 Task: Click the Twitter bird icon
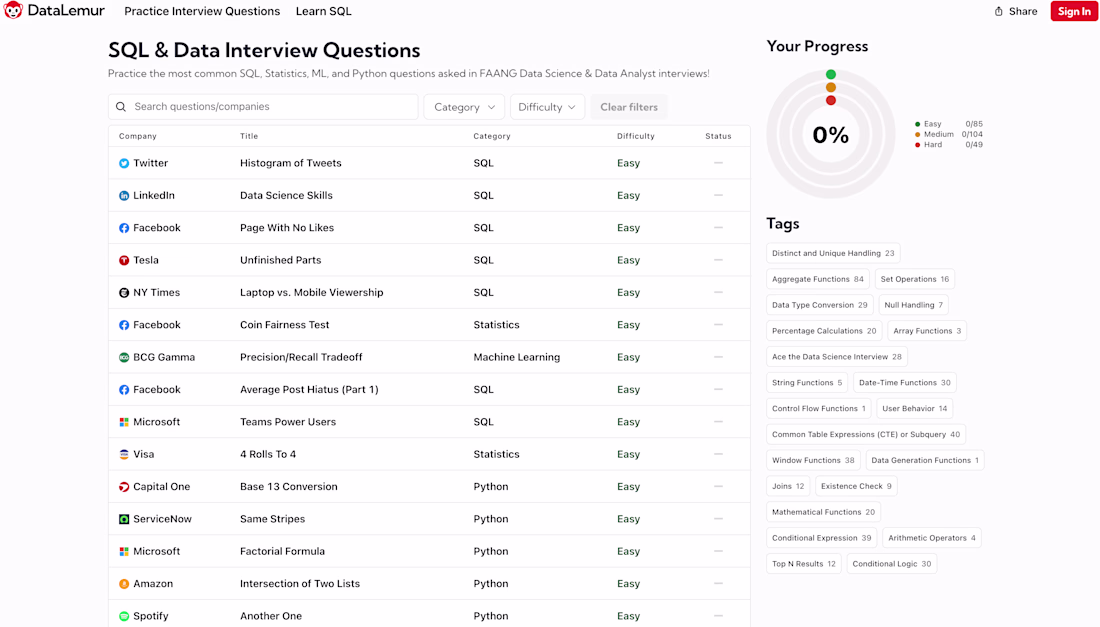124,163
